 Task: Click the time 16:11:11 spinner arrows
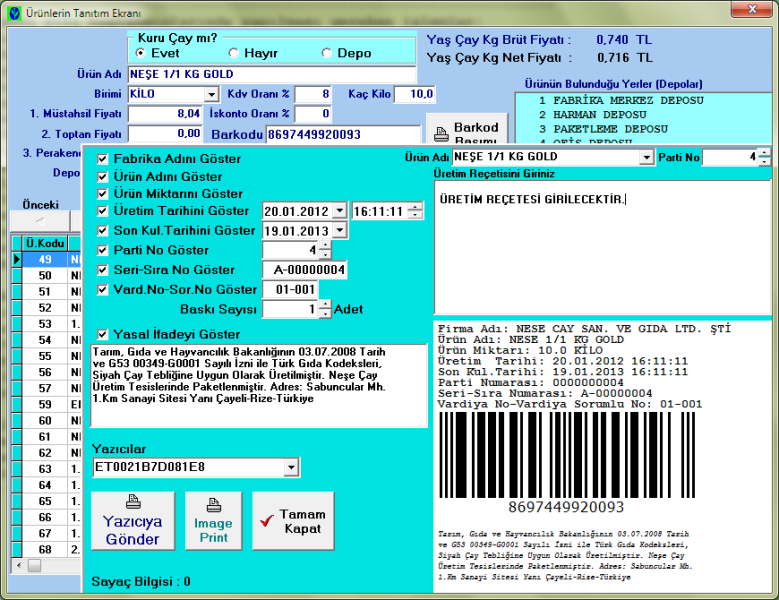415,211
